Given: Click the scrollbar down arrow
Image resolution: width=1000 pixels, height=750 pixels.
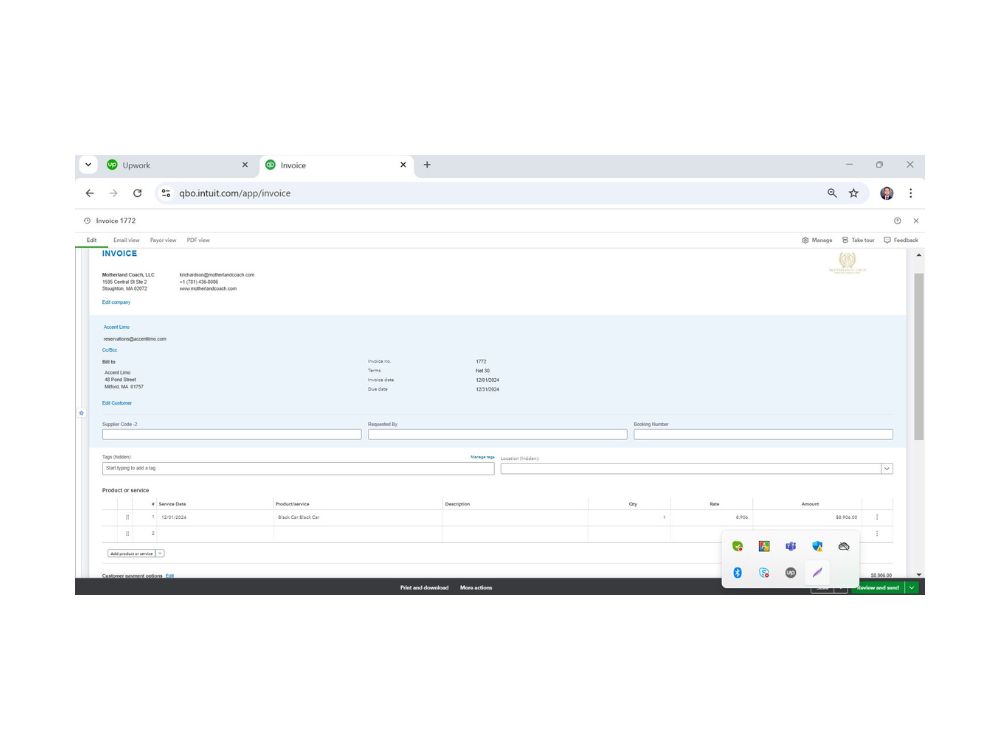Looking at the screenshot, I should point(919,575).
